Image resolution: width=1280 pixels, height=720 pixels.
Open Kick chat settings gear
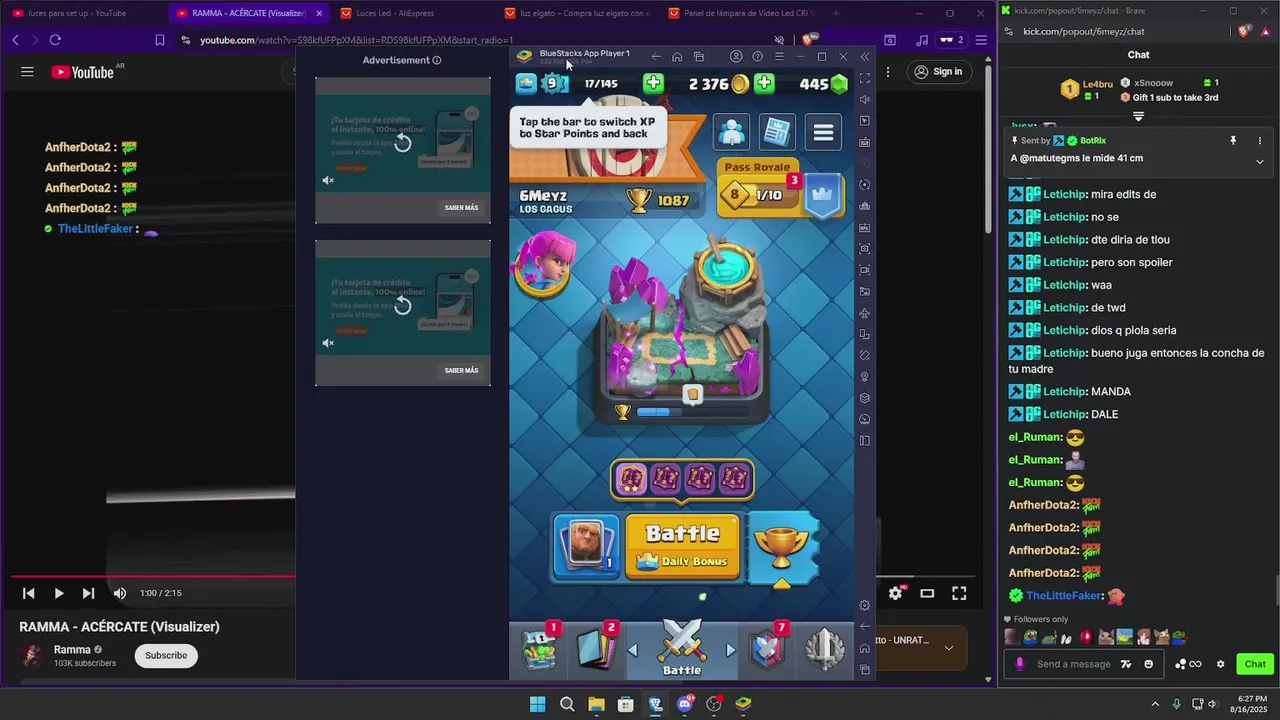pos(1220,664)
